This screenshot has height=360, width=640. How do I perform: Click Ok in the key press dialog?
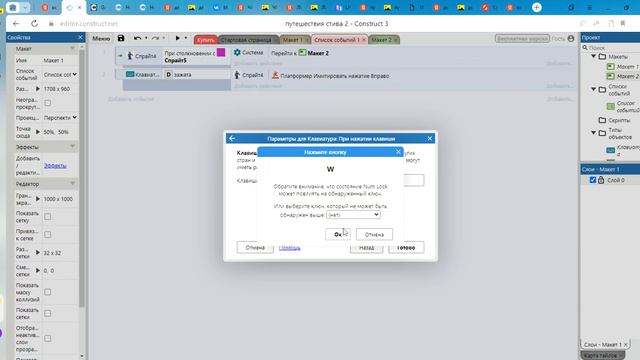tap(338, 234)
